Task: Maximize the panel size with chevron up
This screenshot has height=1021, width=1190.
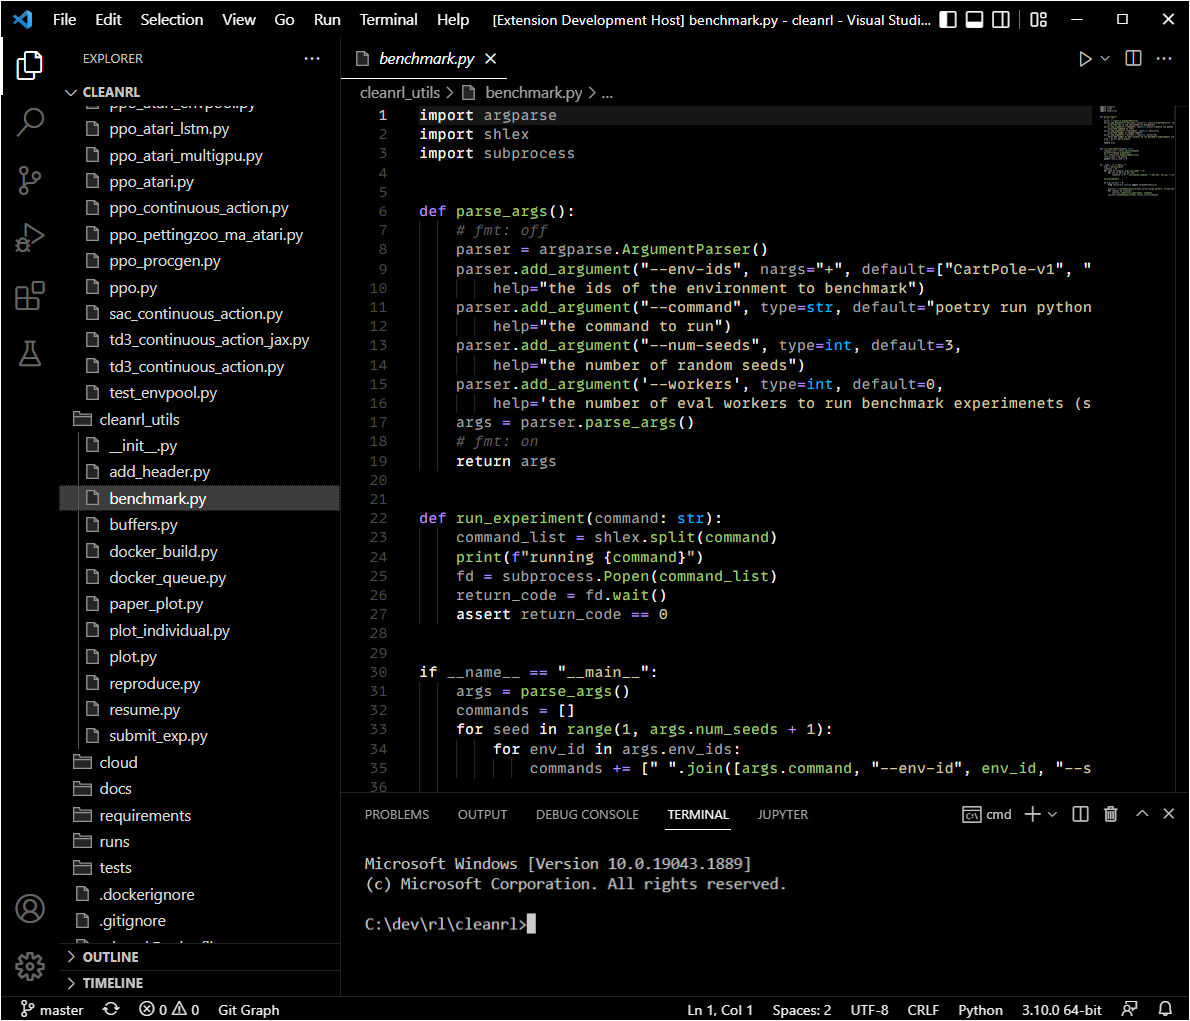Action: tap(1142, 814)
